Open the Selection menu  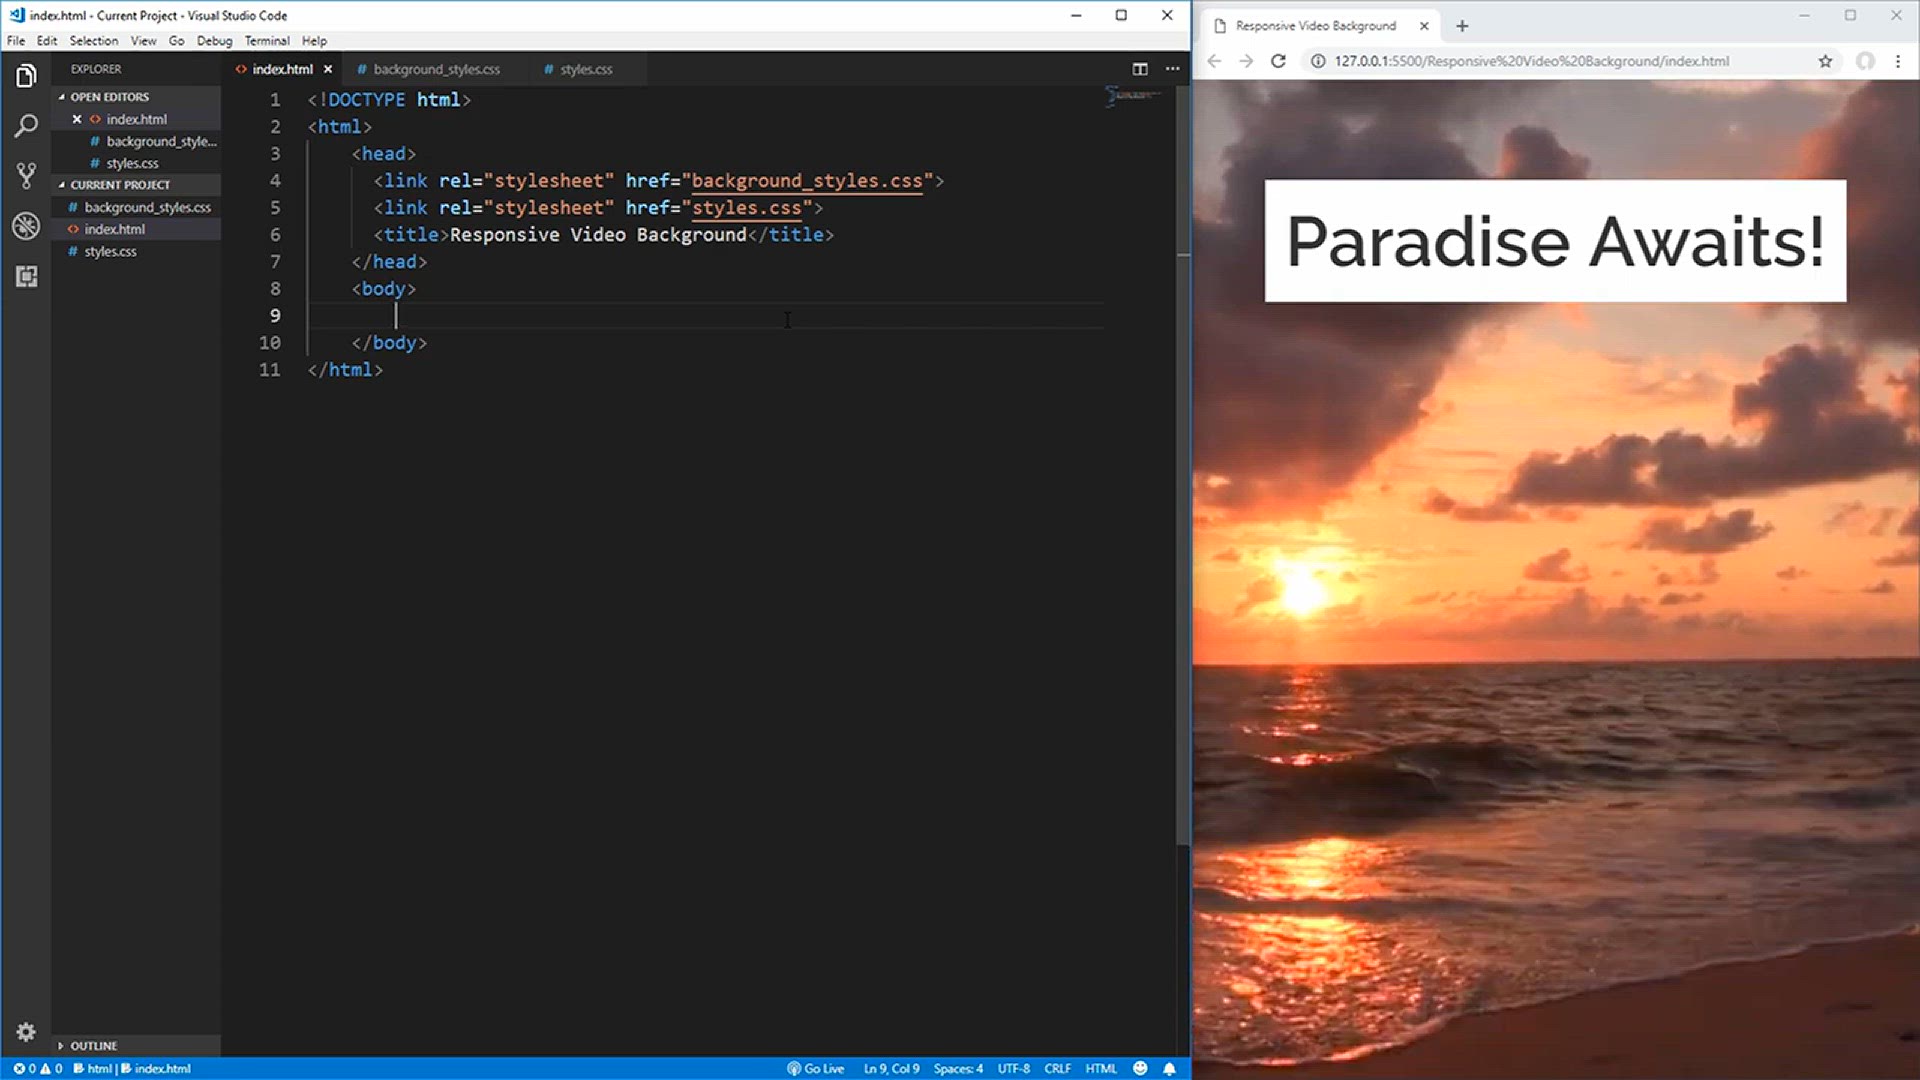coord(94,41)
